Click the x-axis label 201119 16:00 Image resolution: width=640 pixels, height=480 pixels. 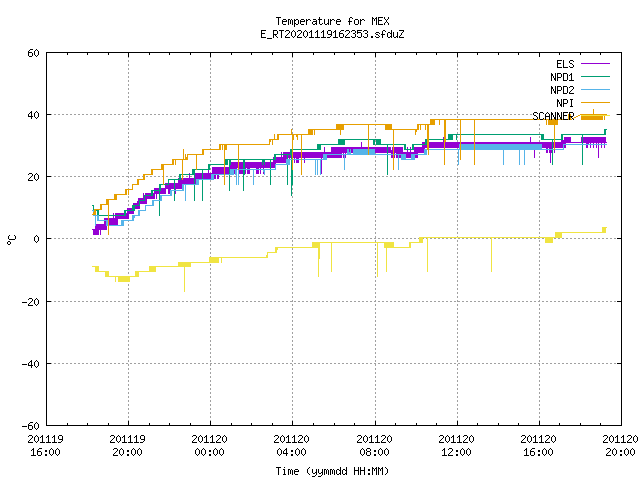45,446
